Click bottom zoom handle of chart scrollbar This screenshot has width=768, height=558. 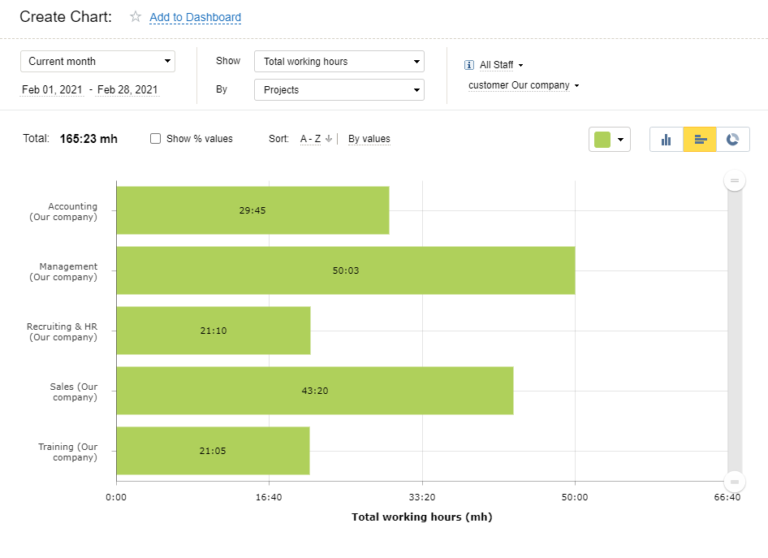735,480
